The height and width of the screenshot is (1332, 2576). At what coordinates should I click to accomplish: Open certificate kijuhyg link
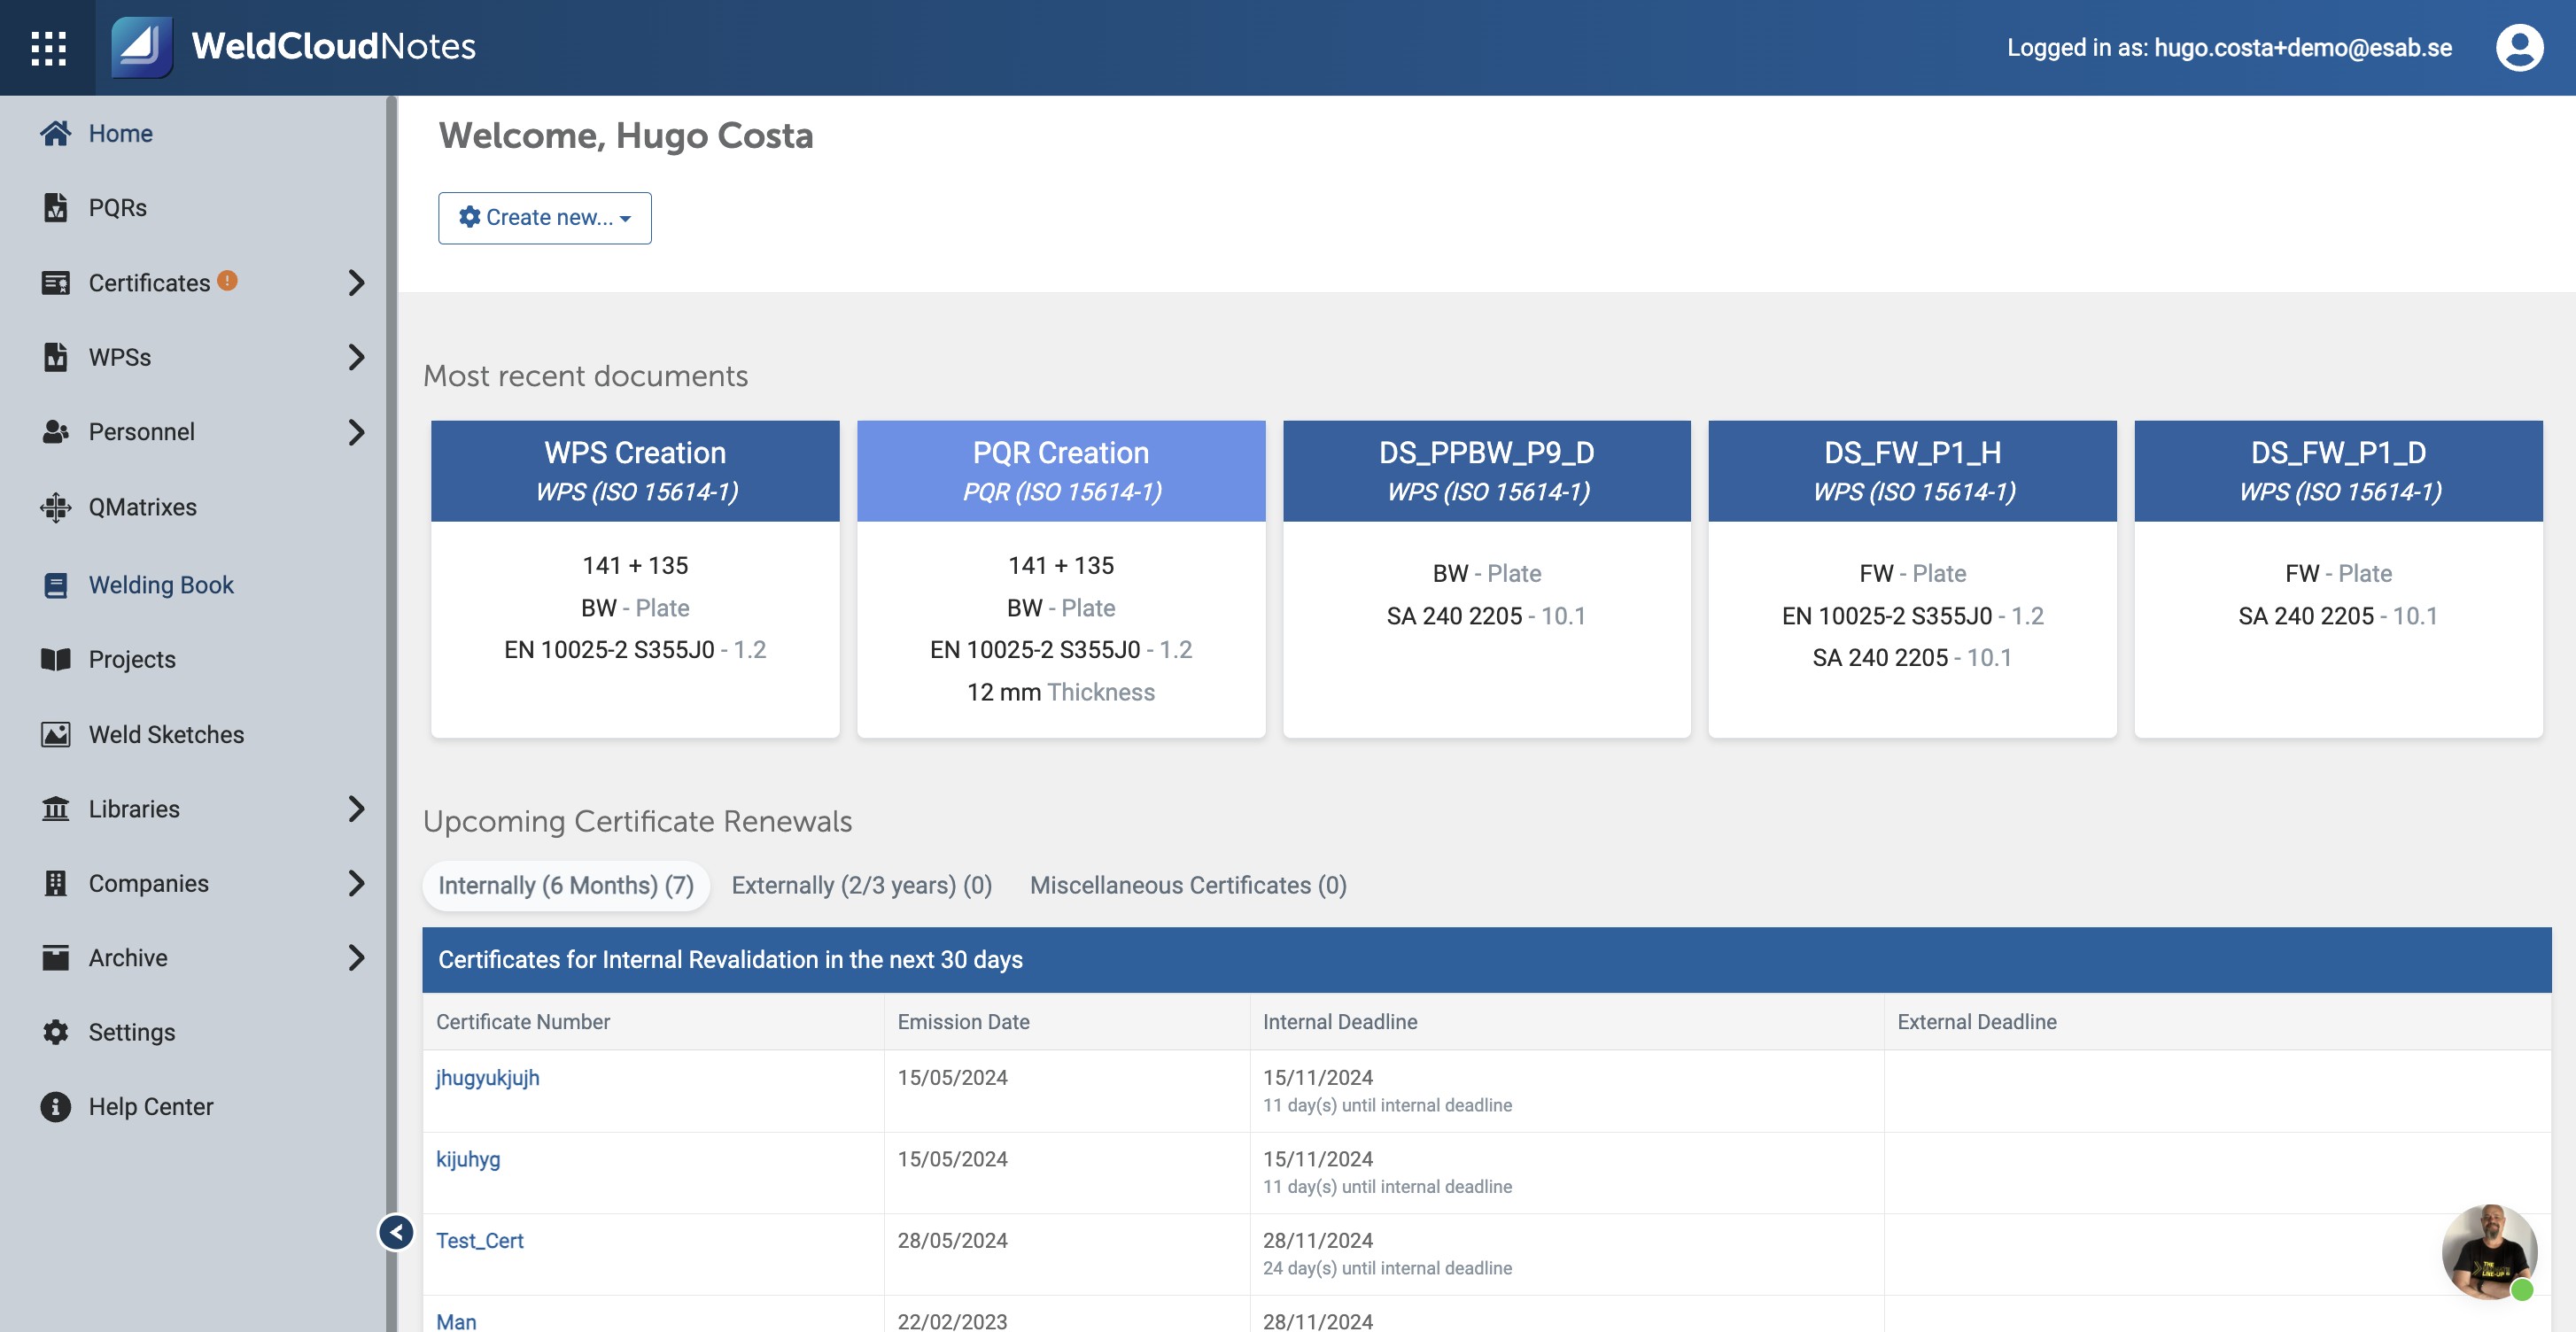click(x=468, y=1159)
